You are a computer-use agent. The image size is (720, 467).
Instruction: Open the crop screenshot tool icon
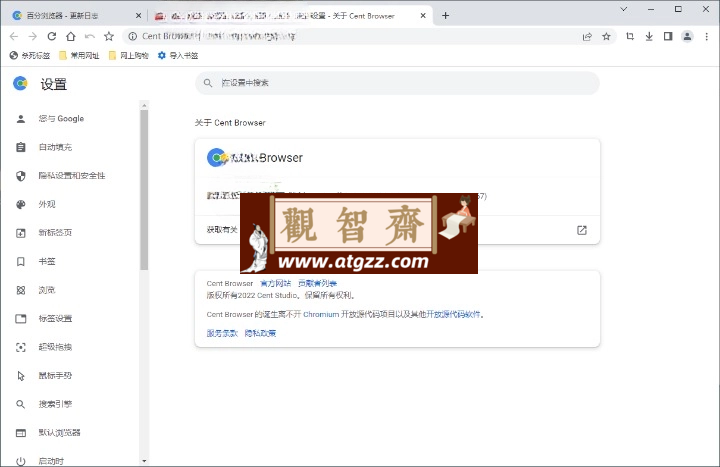tap(630, 36)
